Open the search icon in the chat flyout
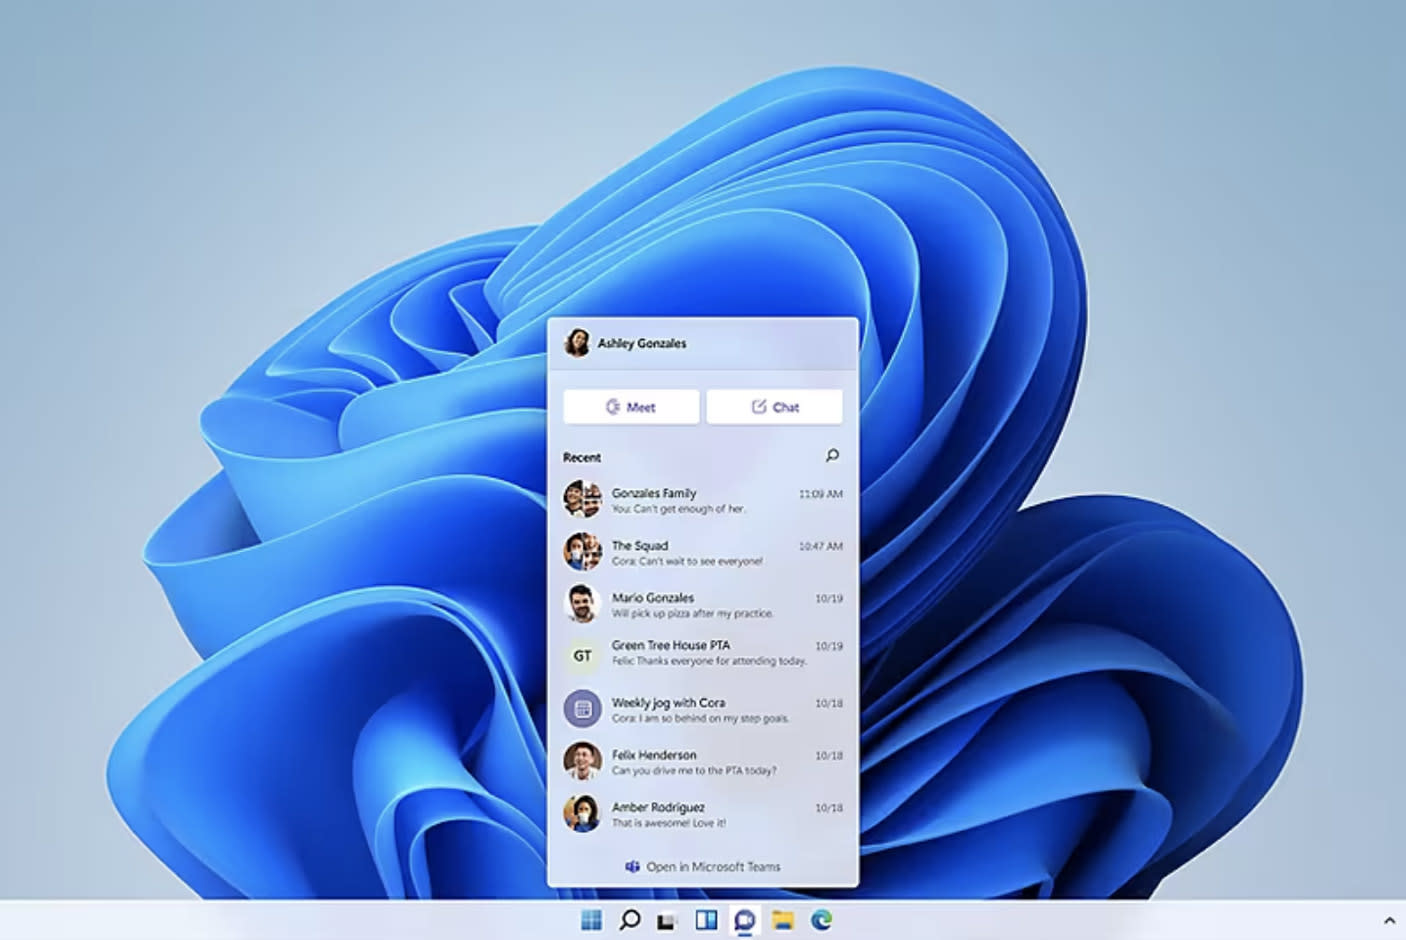Screen dimensions: 1406x940 point(832,456)
